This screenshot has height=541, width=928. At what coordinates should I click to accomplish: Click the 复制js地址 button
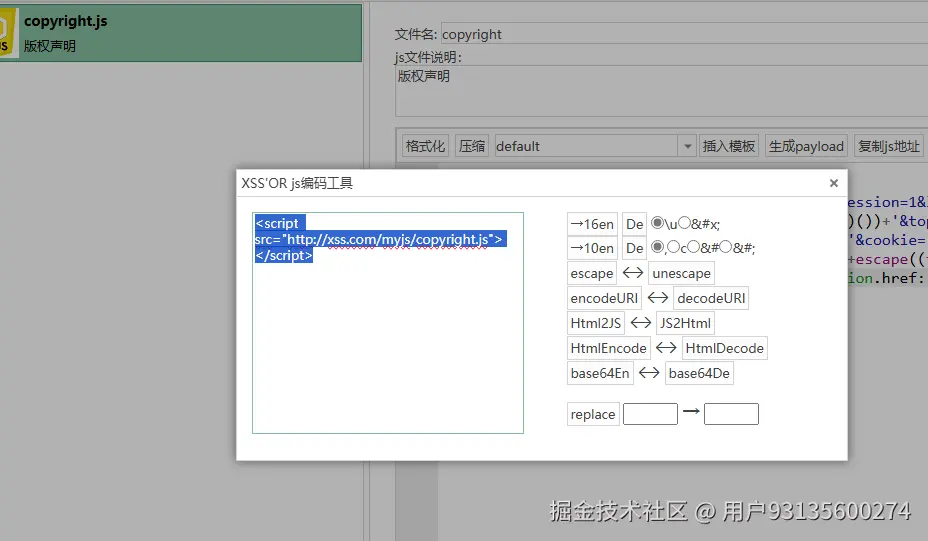coord(888,146)
